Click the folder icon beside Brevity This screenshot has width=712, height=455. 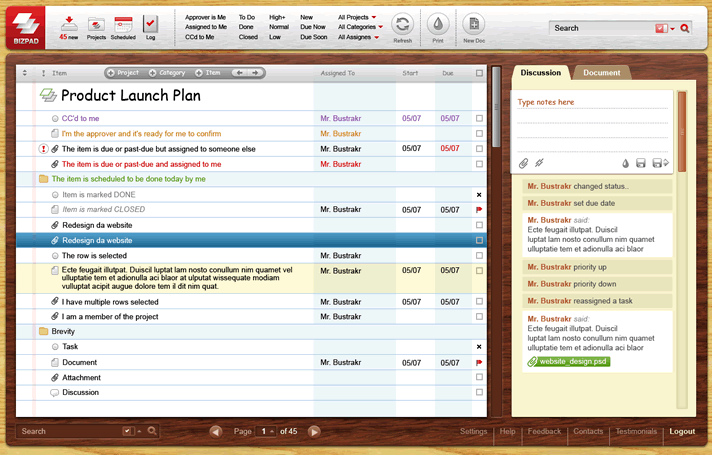point(44,331)
